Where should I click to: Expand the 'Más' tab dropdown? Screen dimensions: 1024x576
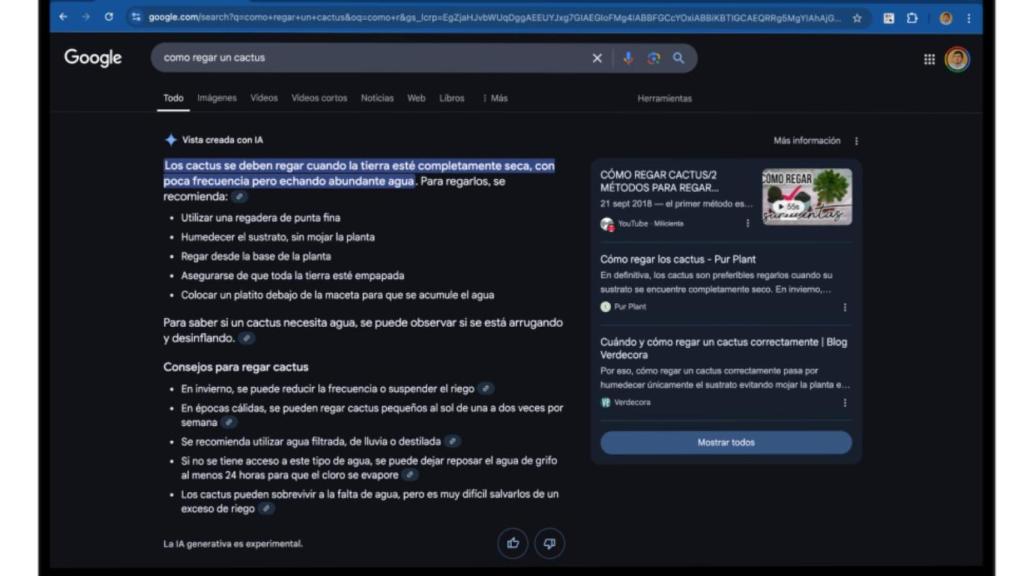tap(496, 98)
